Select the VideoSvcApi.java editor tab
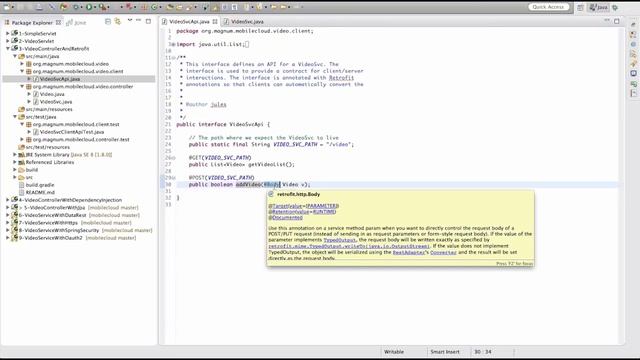The height and width of the screenshot is (360, 640). [189, 22]
